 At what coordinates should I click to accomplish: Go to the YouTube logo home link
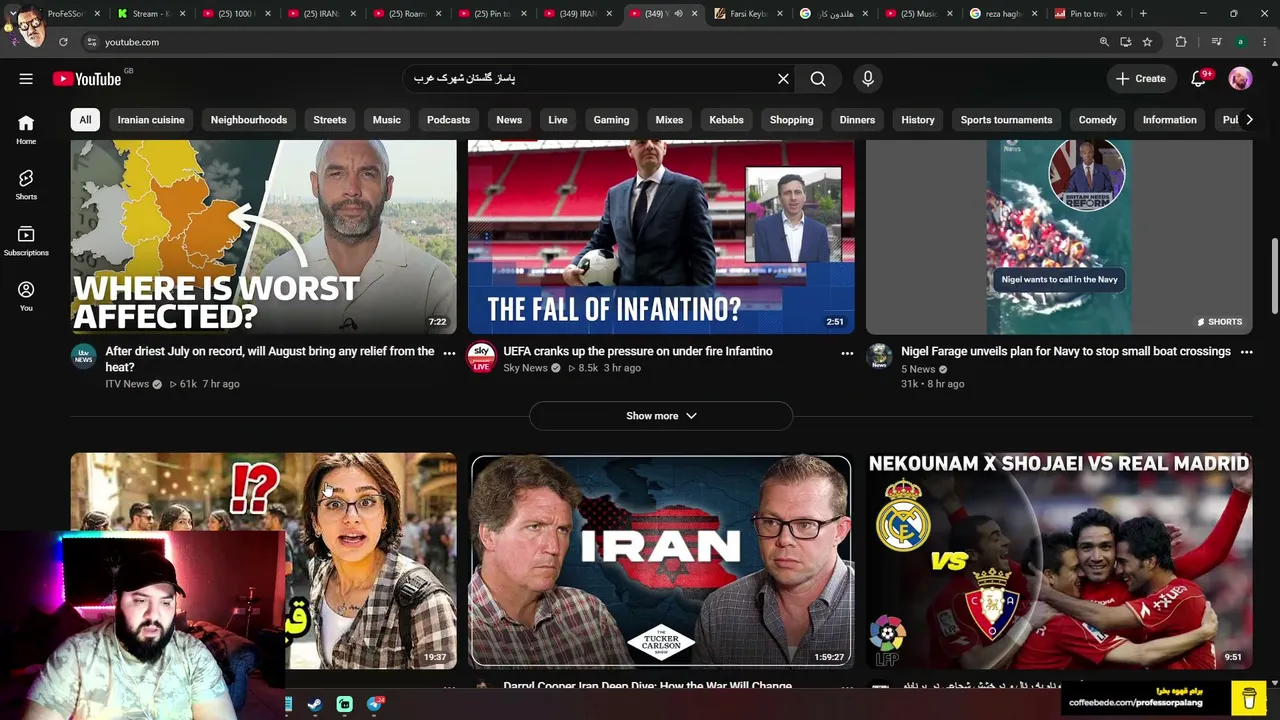87,79
